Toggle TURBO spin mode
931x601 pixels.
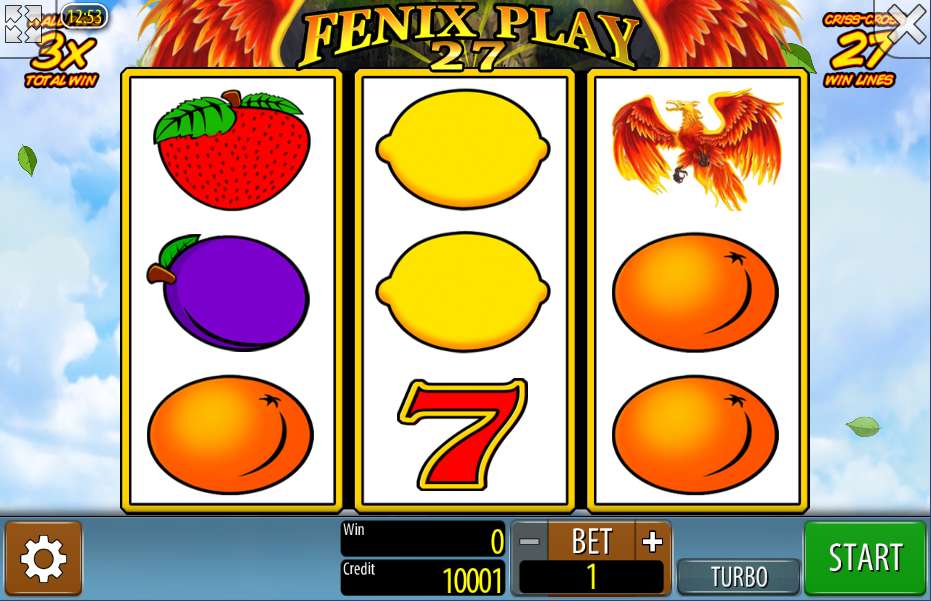(x=739, y=576)
